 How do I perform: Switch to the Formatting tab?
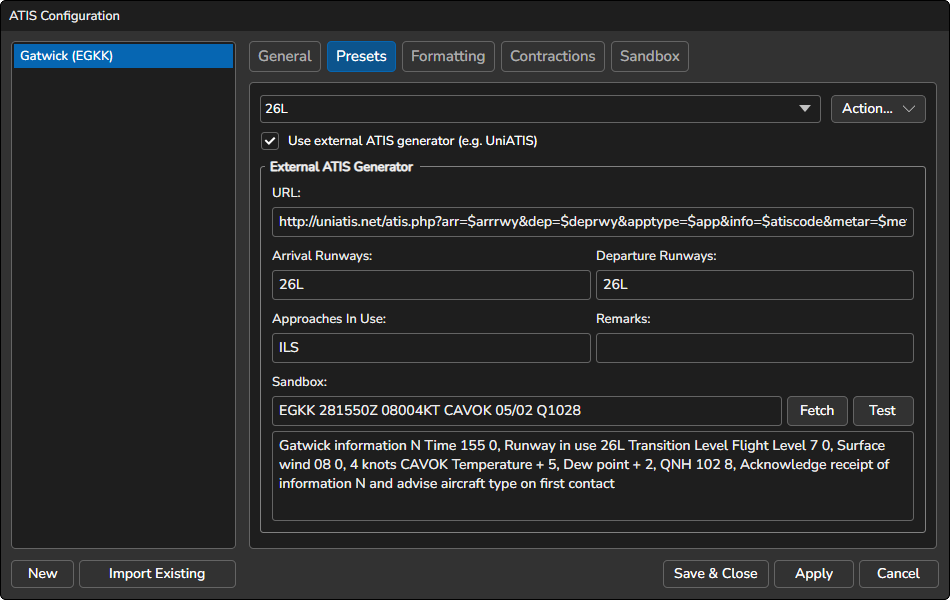[x=448, y=56]
